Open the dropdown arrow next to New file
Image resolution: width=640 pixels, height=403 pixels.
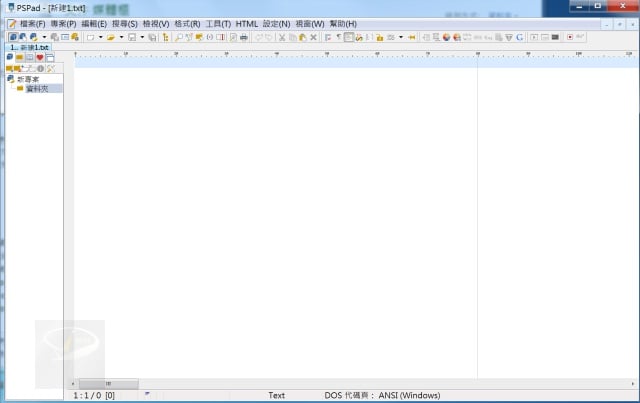pos(99,37)
